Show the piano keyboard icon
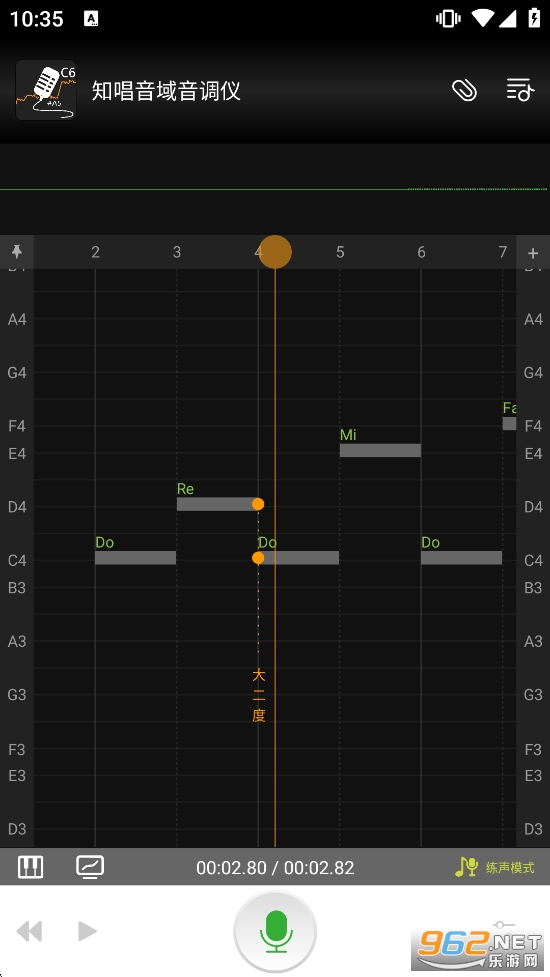The image size is (550, 977). [30, 867]
